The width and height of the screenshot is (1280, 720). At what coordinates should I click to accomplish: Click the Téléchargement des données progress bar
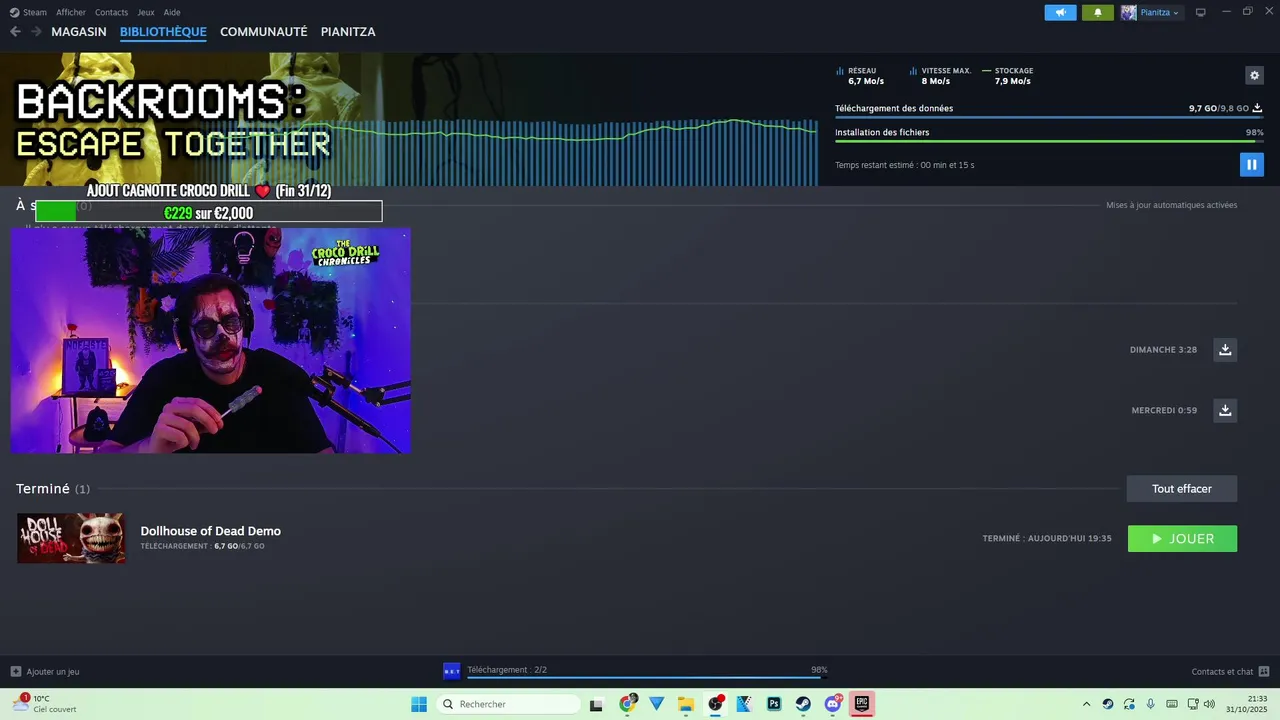click(x=1049, y=118)
